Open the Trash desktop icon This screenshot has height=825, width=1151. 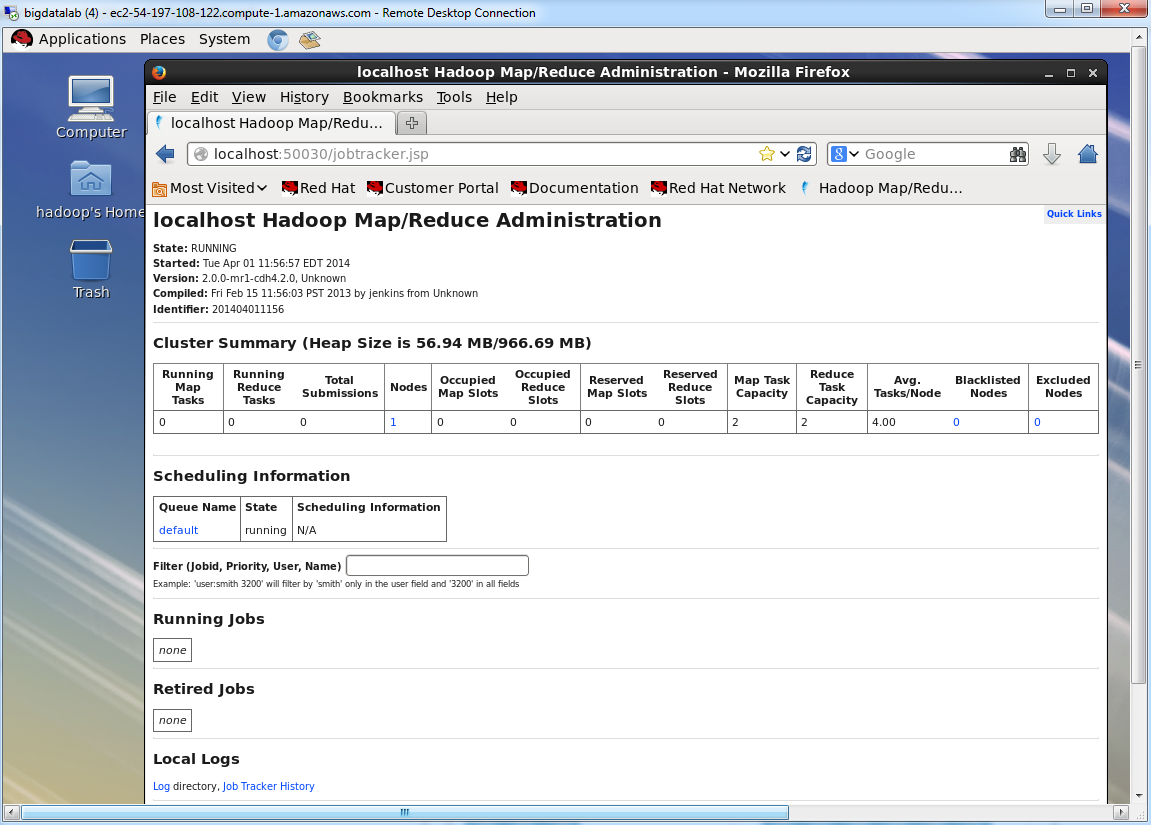click(x=91, y=269)
